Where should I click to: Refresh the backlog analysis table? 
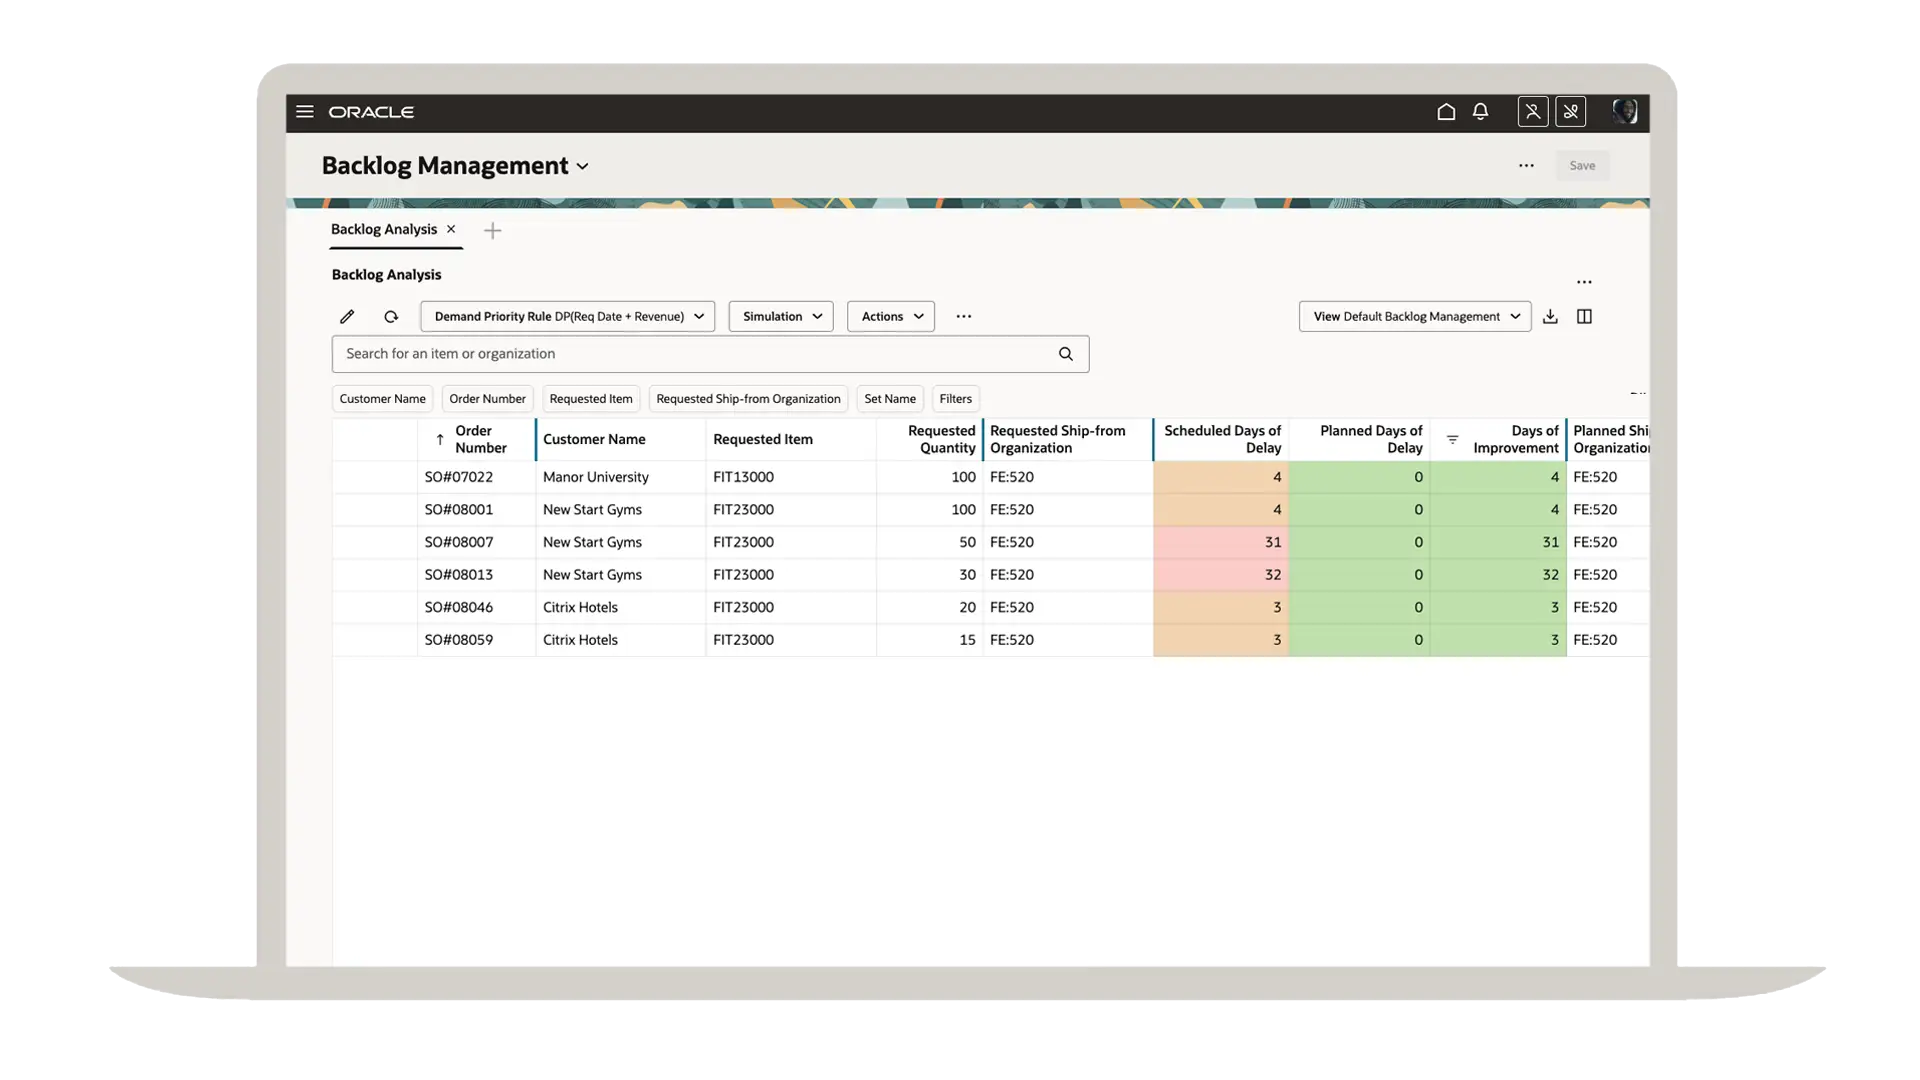coord(391,317)
